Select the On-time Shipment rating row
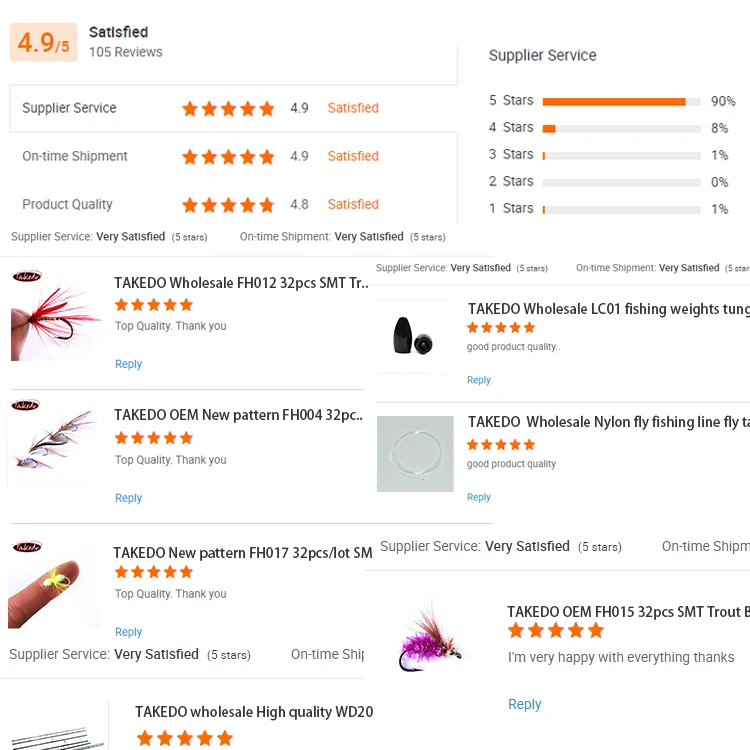The width and height of the screenshot is (750, 750). click(233, 157)
